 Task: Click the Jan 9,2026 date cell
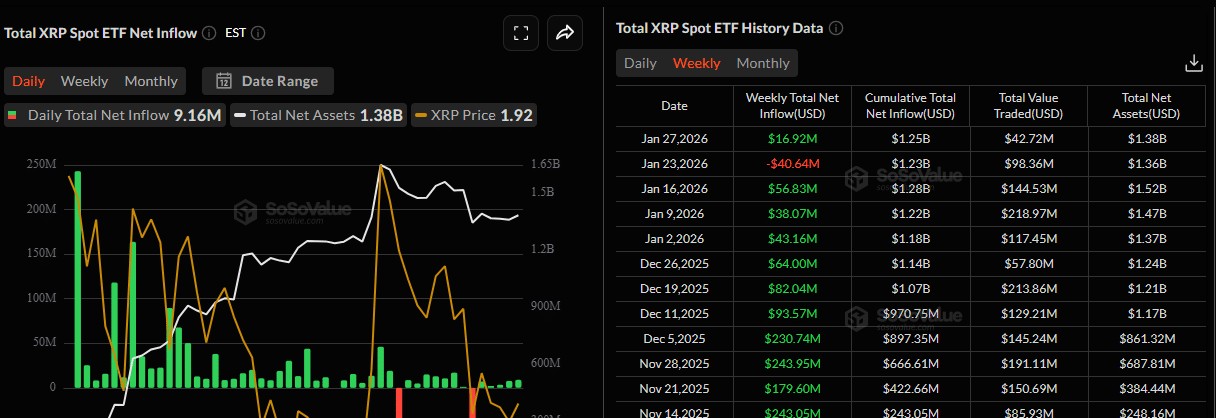675,214
